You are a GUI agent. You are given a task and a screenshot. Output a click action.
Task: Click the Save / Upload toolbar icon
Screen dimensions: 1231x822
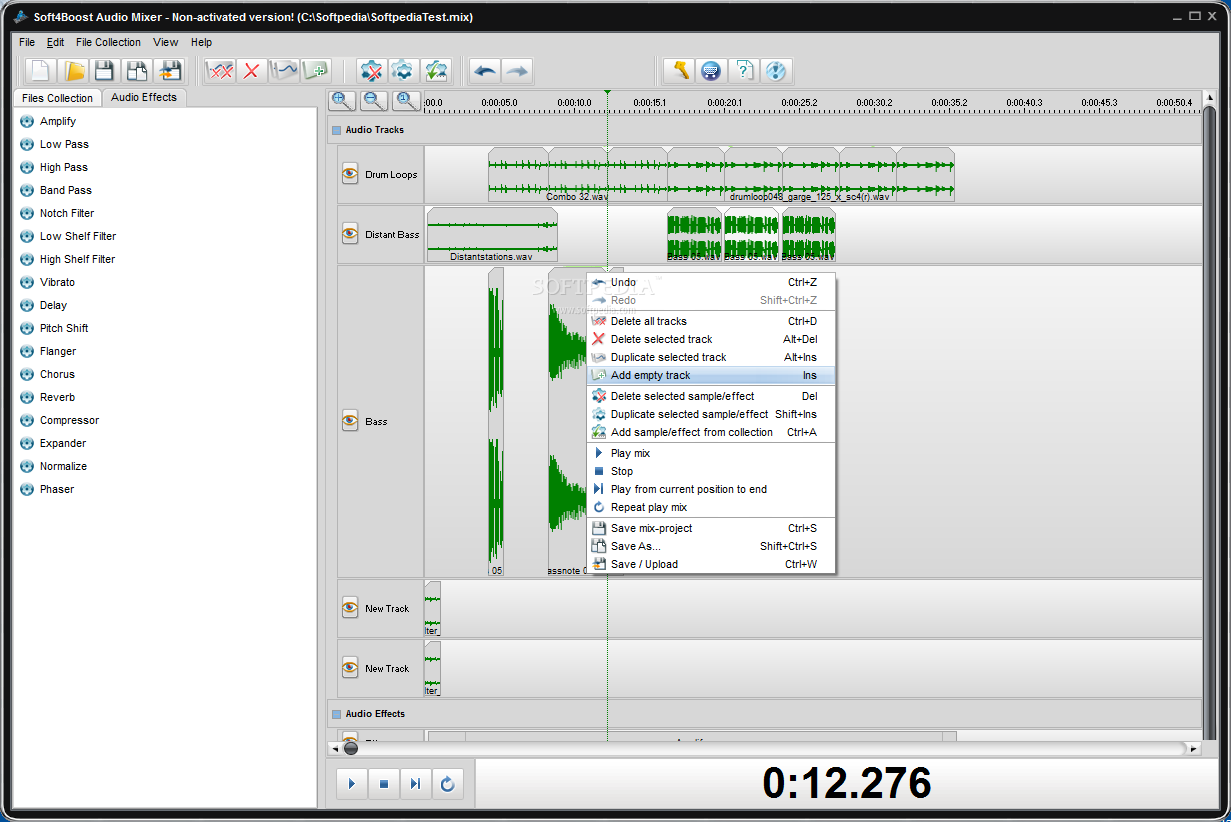(x=169, y=71)
